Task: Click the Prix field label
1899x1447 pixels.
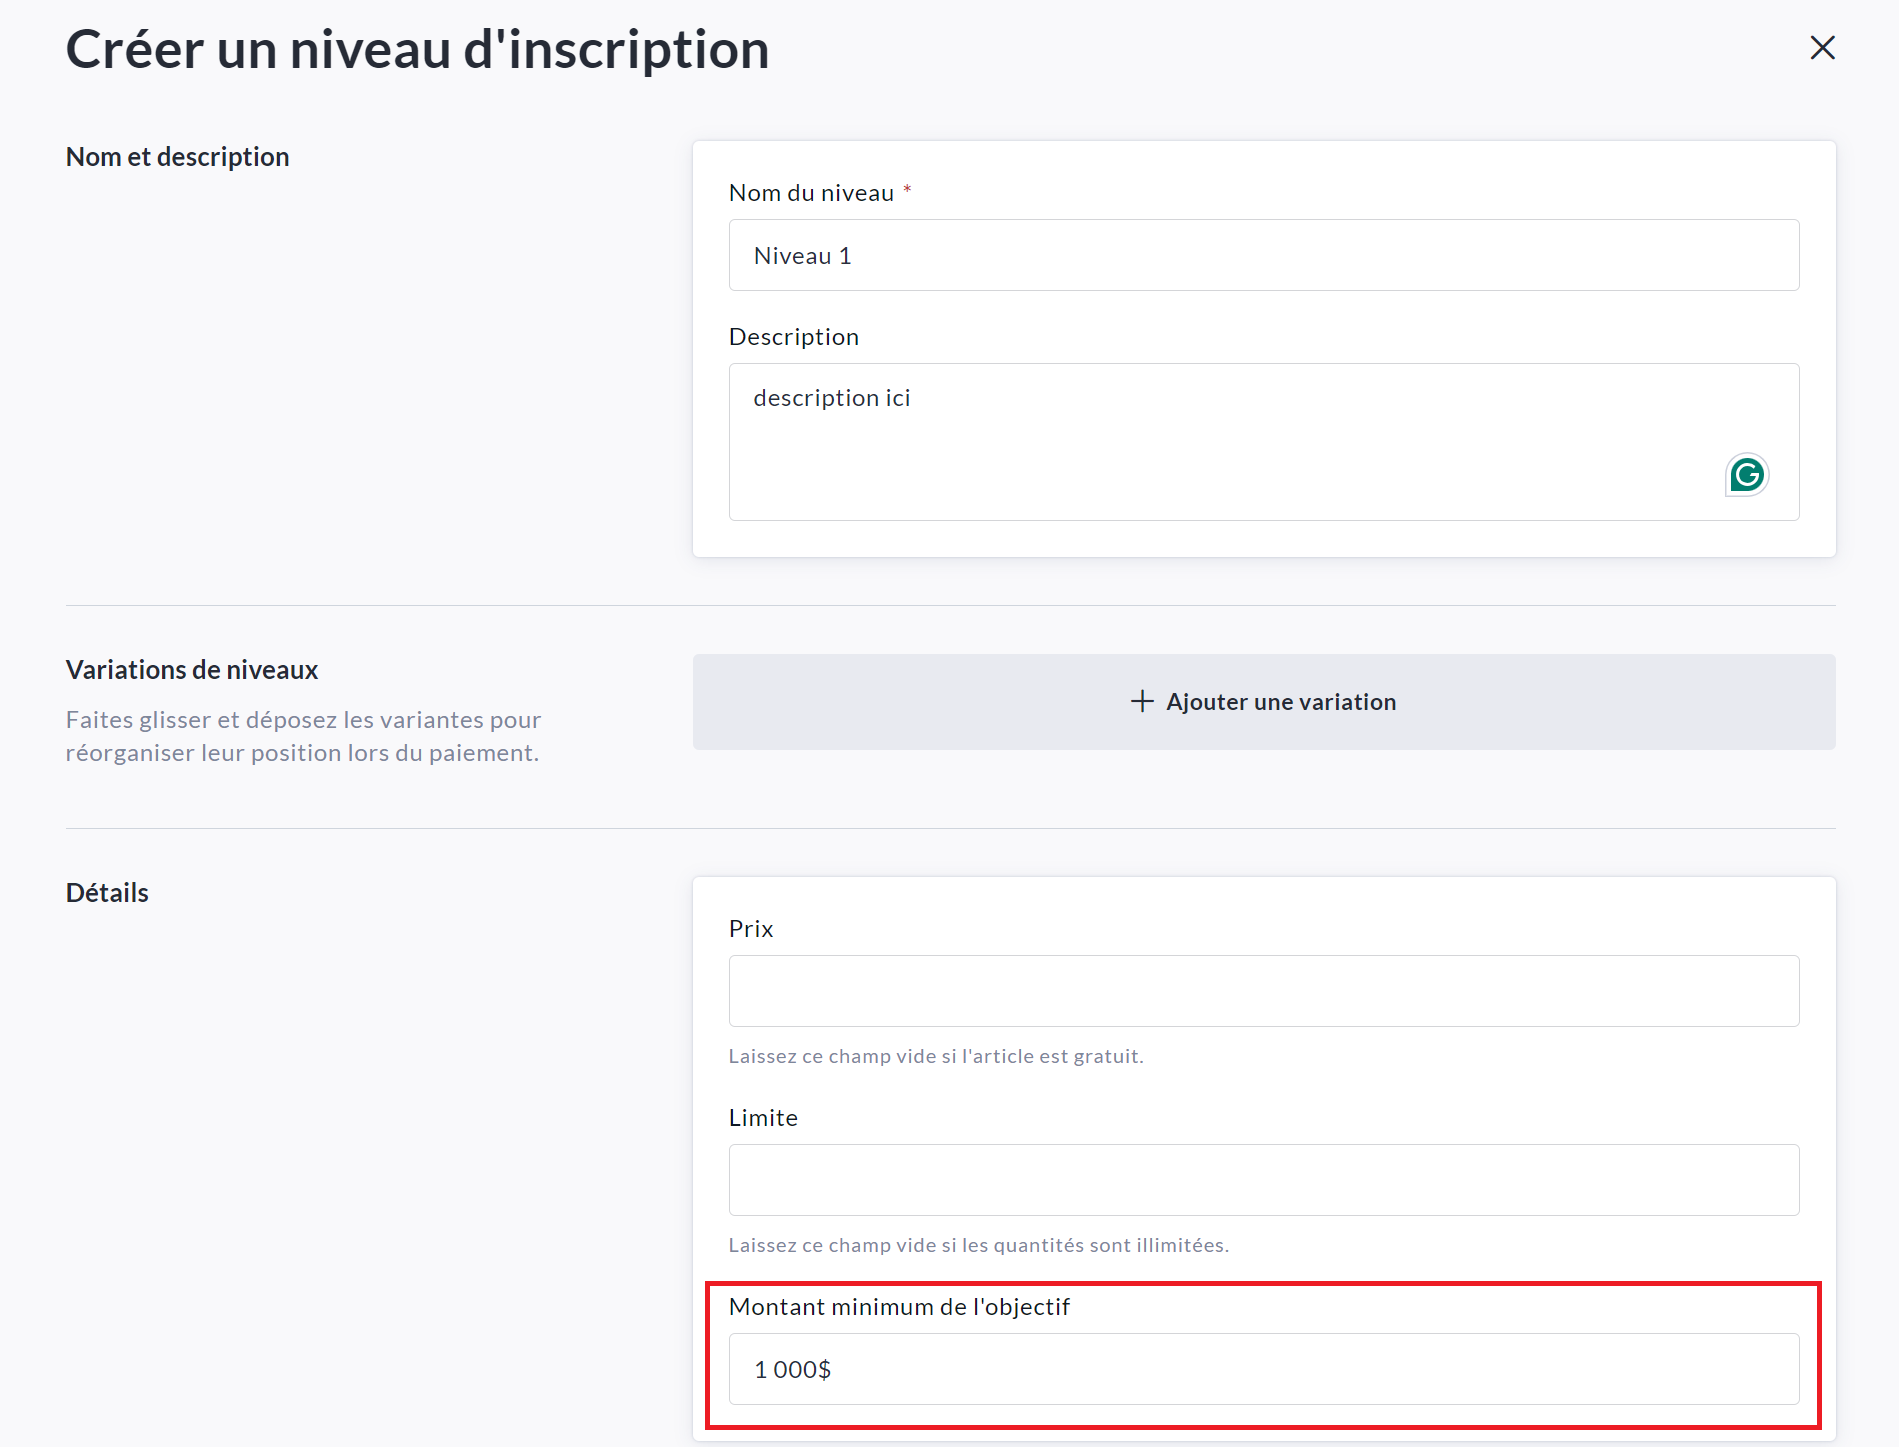Action: click(750, 929)
